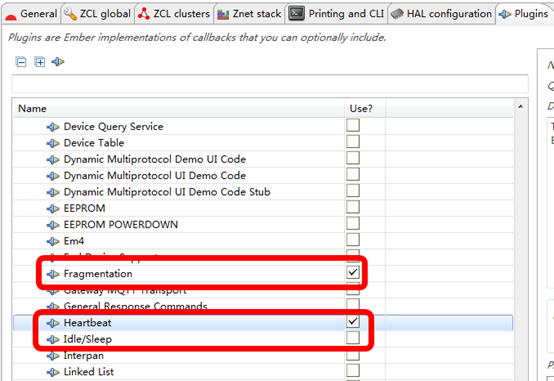Viewport: 554px width, 381px height.
Task: Click the Linked List plugin icon
Action: (53, 372)
